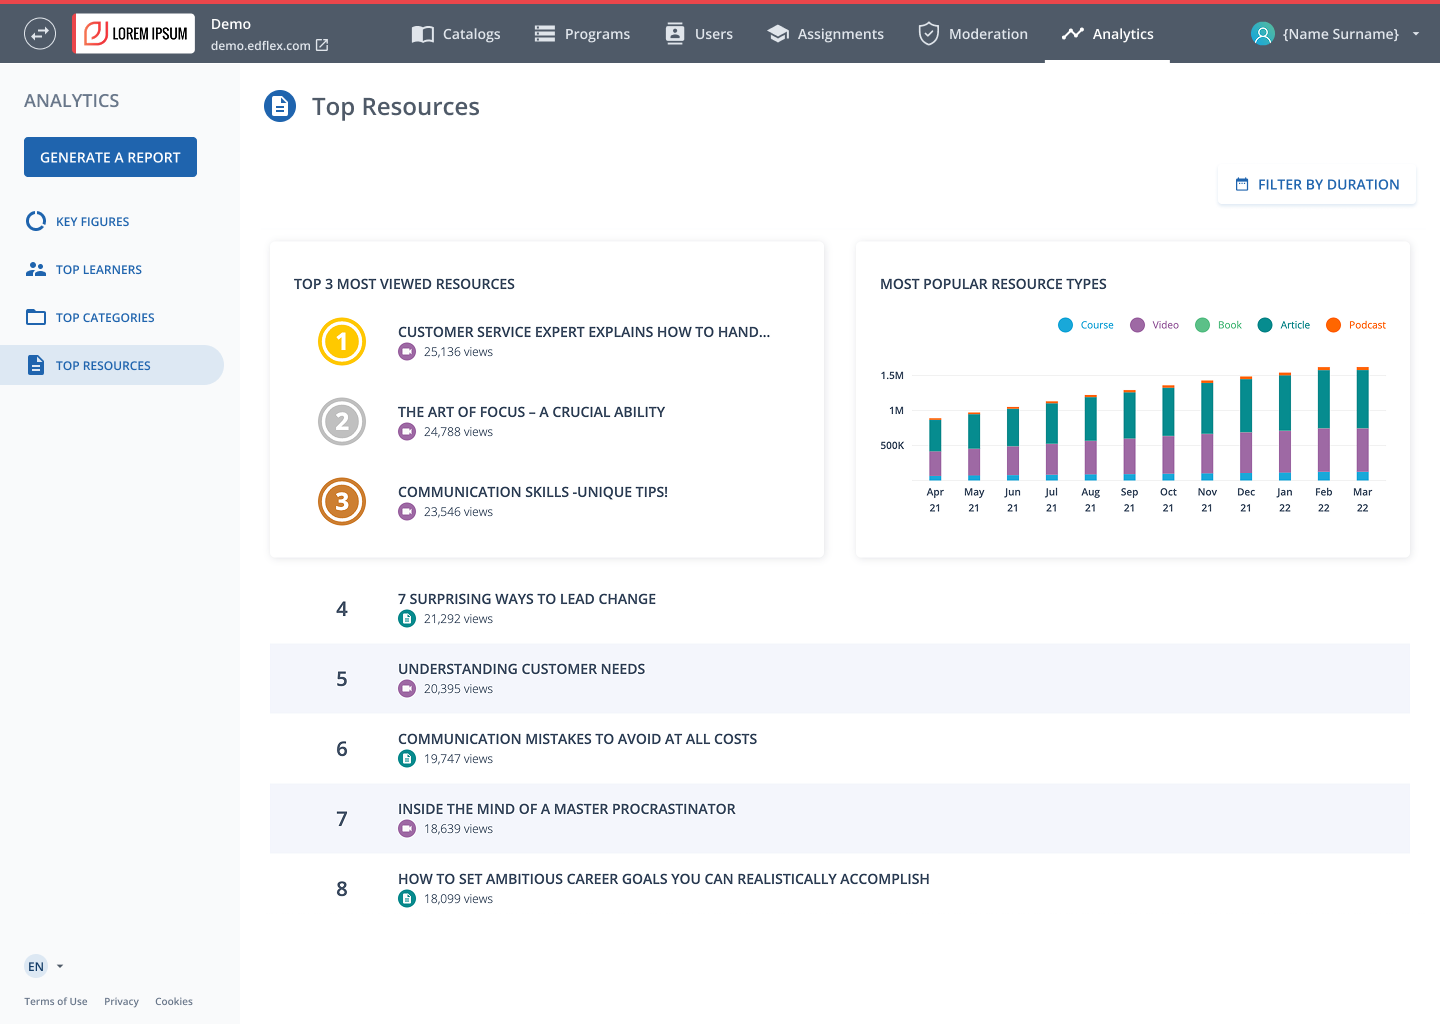Open the EN language selector dropdown
This screenshot has width=1440, height=1024.
coord(44,966)
